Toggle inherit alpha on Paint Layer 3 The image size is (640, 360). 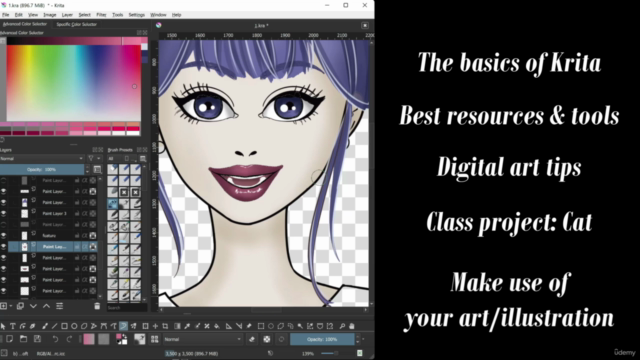(85, 213)
